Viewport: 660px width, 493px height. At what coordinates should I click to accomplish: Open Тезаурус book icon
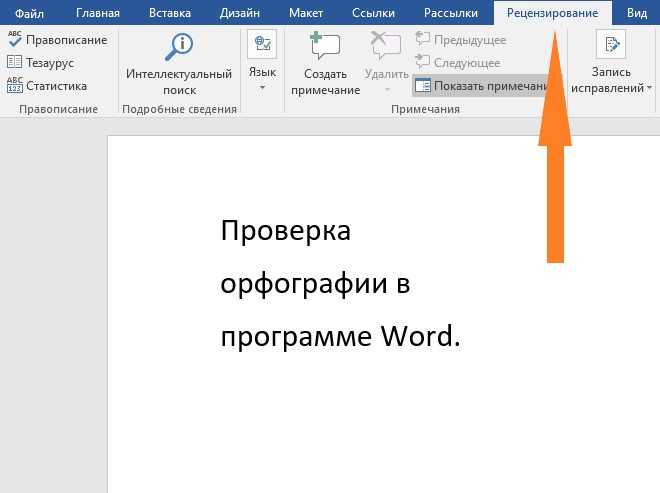coord(15,62)
